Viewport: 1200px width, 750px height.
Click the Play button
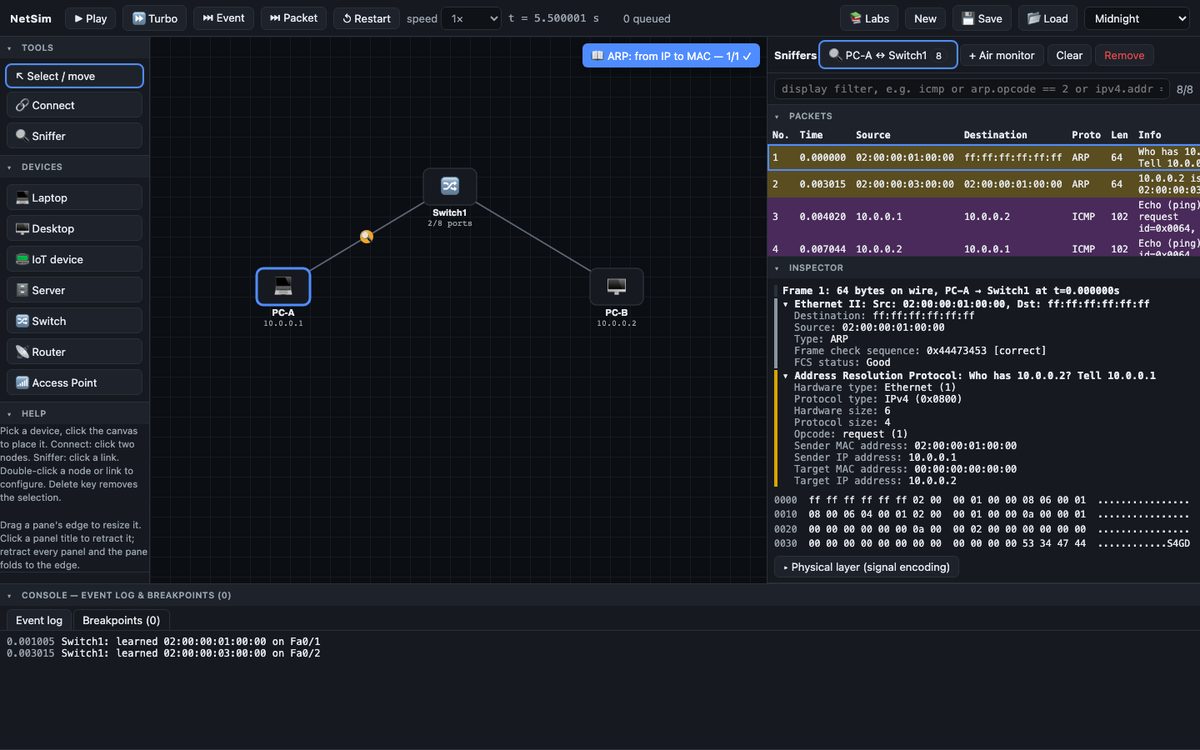tap(90, 18)
